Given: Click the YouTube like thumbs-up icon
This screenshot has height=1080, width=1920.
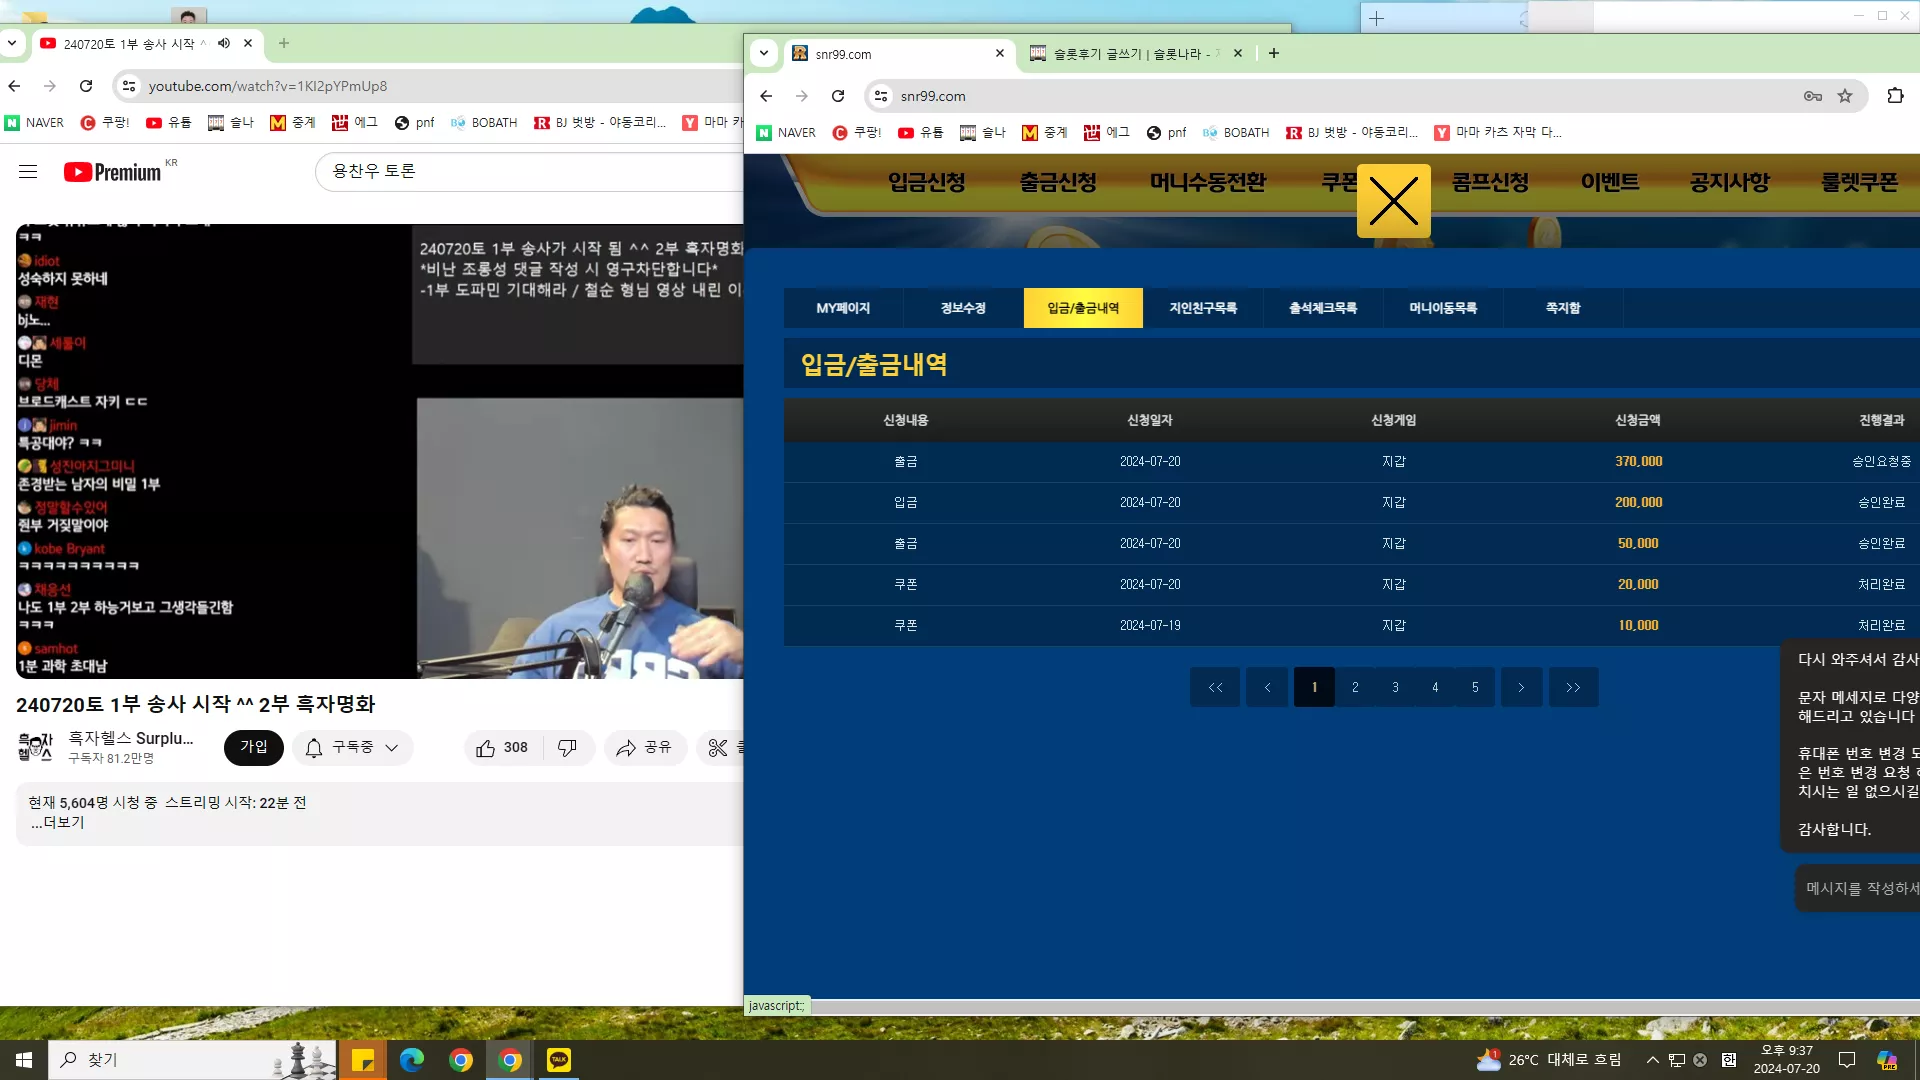Looking at the screenshot, I should pos(485,748).
